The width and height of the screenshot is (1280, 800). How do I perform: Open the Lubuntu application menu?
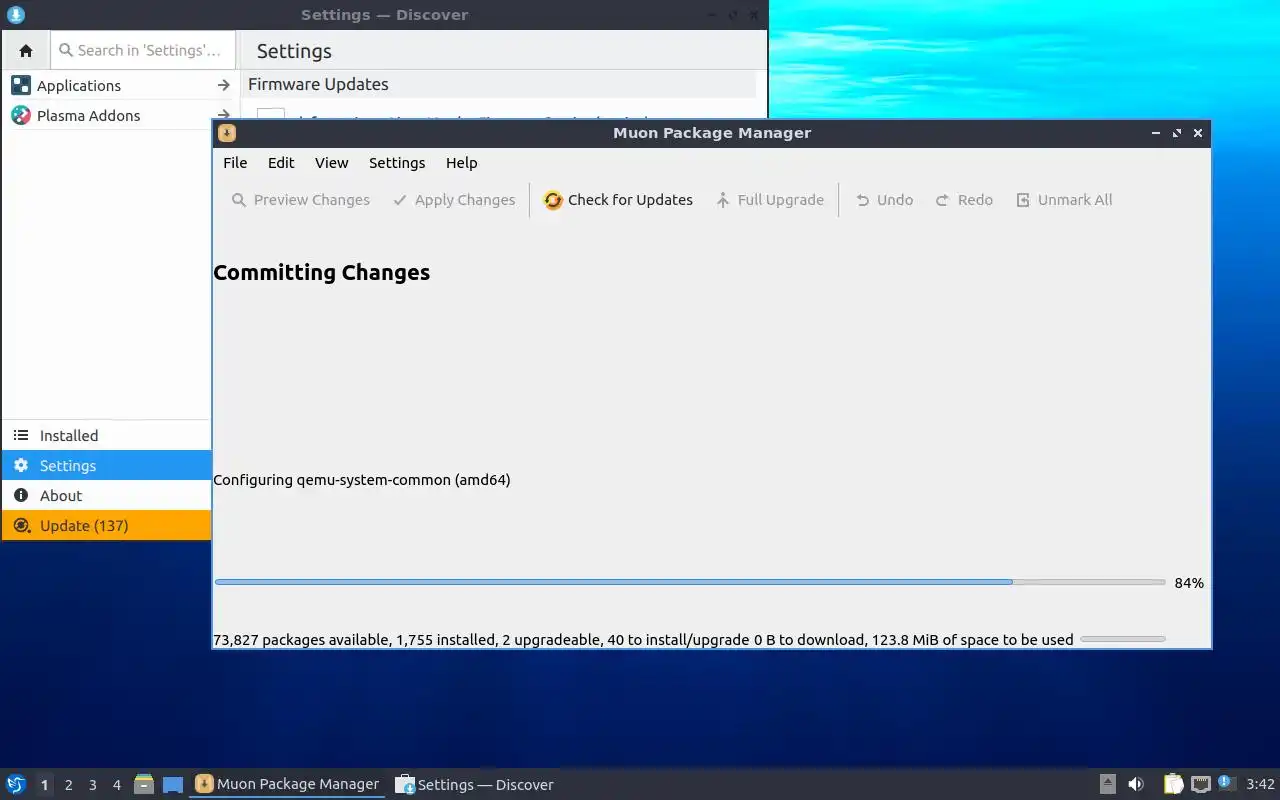16,784
